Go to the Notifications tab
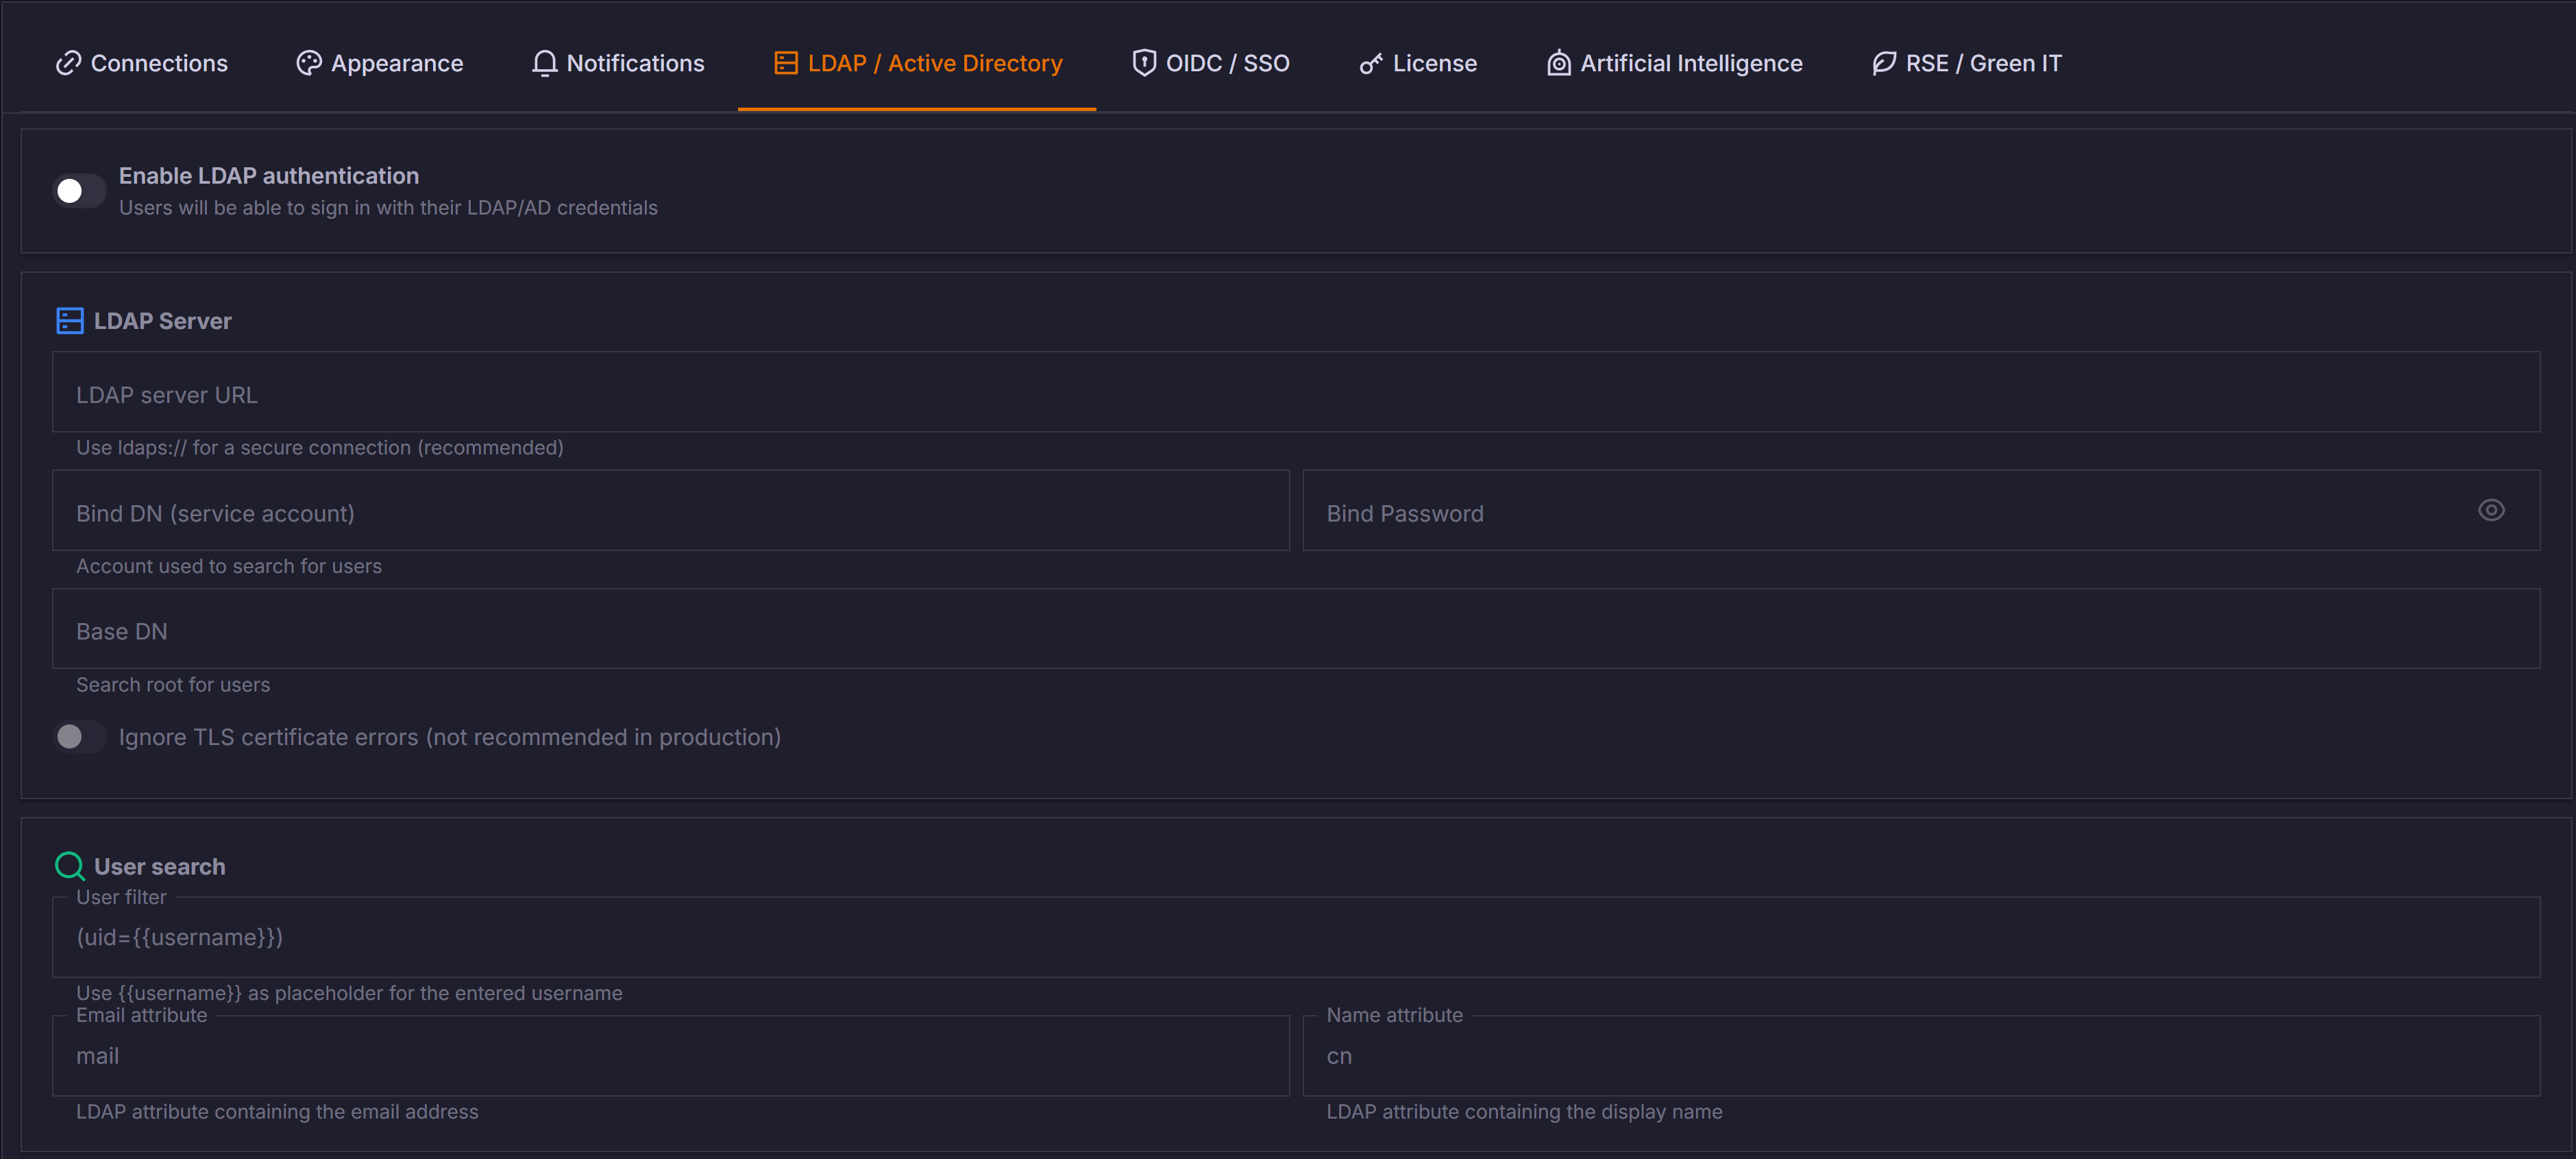2576x1159 pixels. 635,63
